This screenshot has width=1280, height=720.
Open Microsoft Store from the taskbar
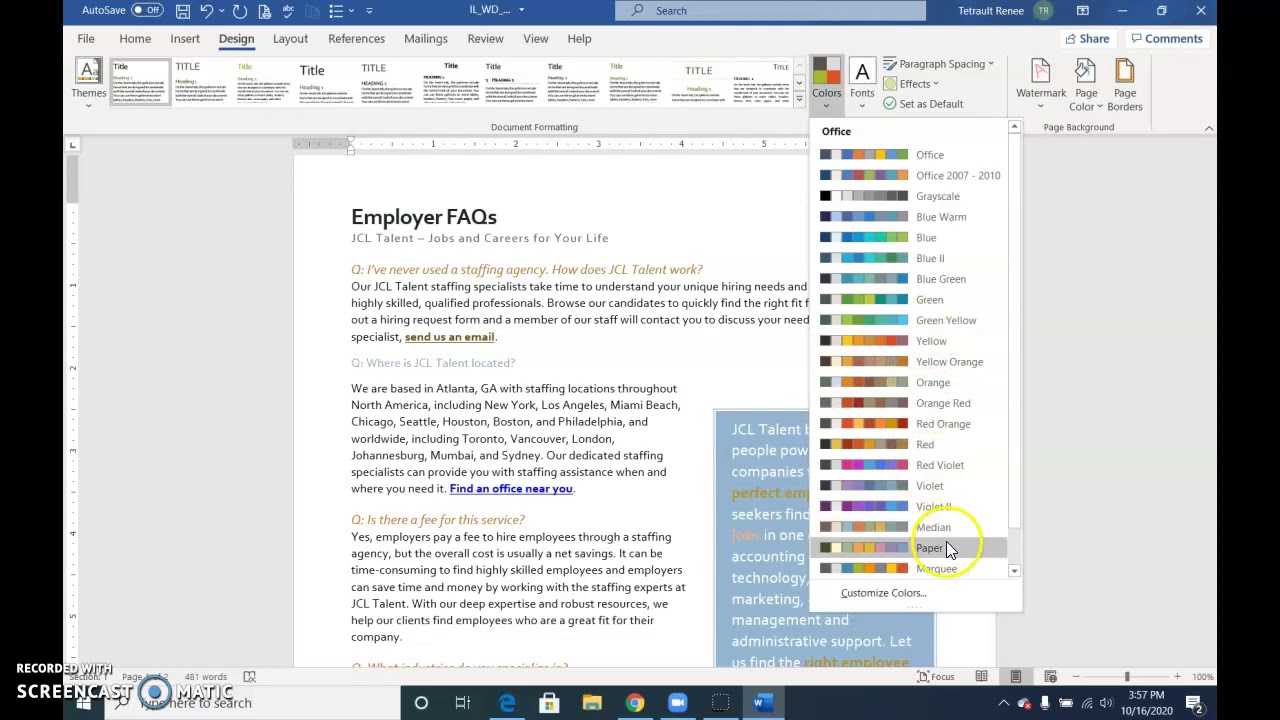pos(549,703)
